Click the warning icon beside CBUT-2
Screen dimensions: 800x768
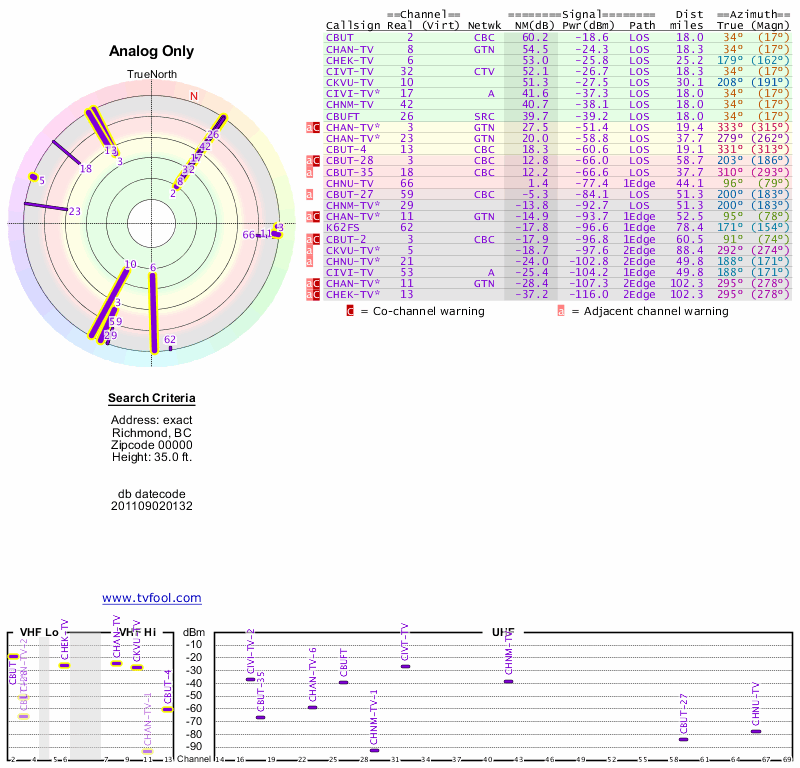(x=314, y=239)
